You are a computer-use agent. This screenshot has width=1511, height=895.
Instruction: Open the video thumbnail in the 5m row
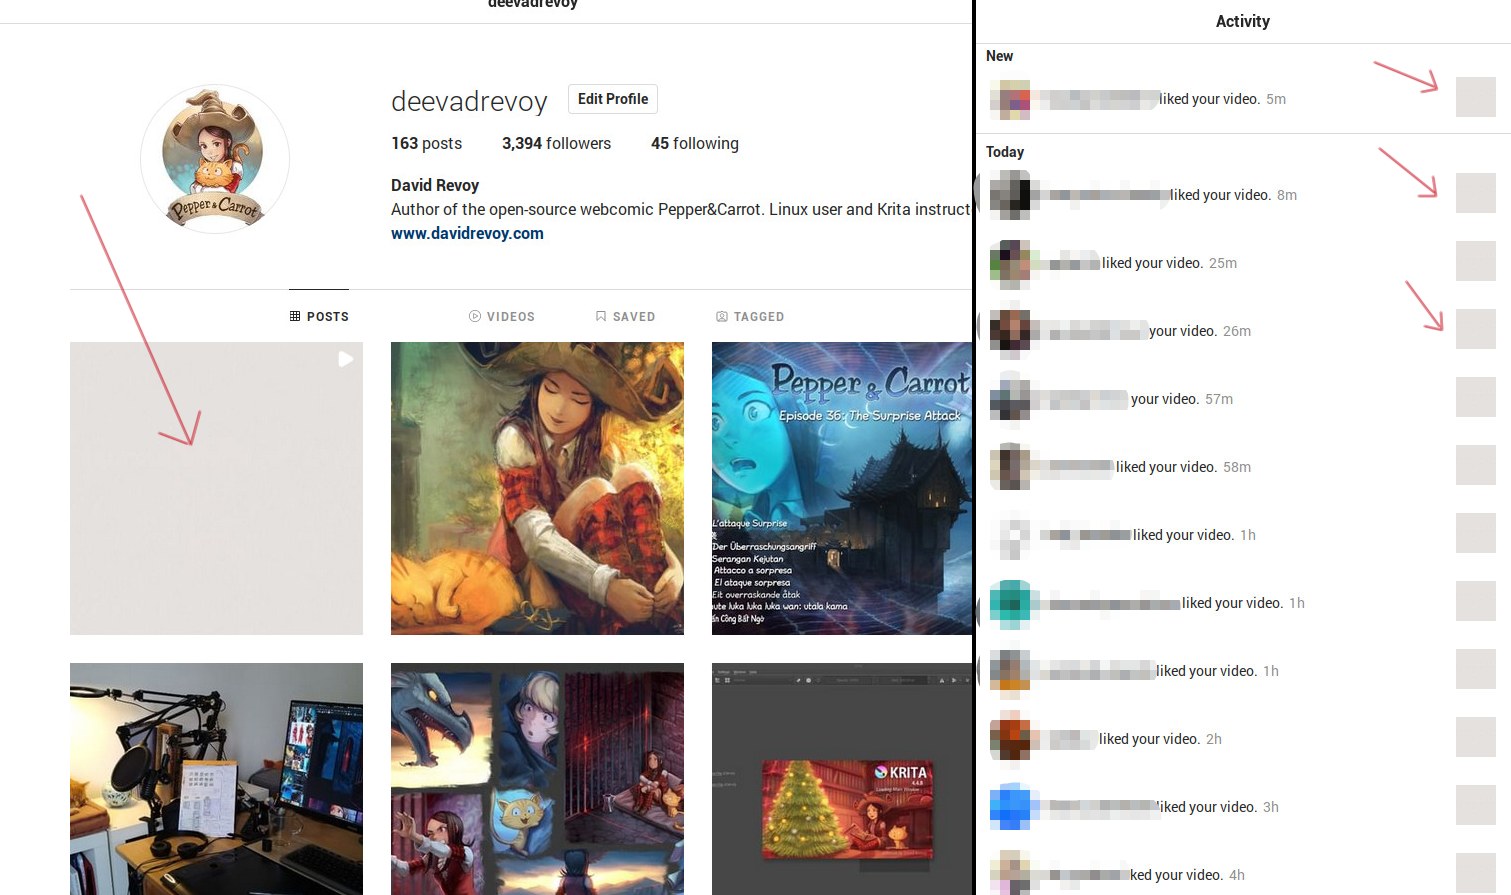click(x=1475, y=97)
